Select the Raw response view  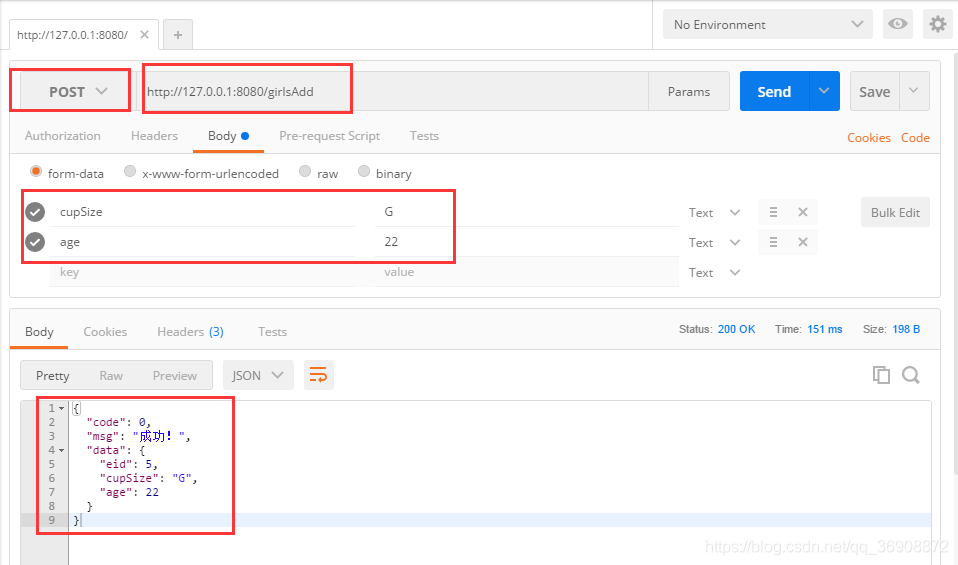tap(111, 375)
